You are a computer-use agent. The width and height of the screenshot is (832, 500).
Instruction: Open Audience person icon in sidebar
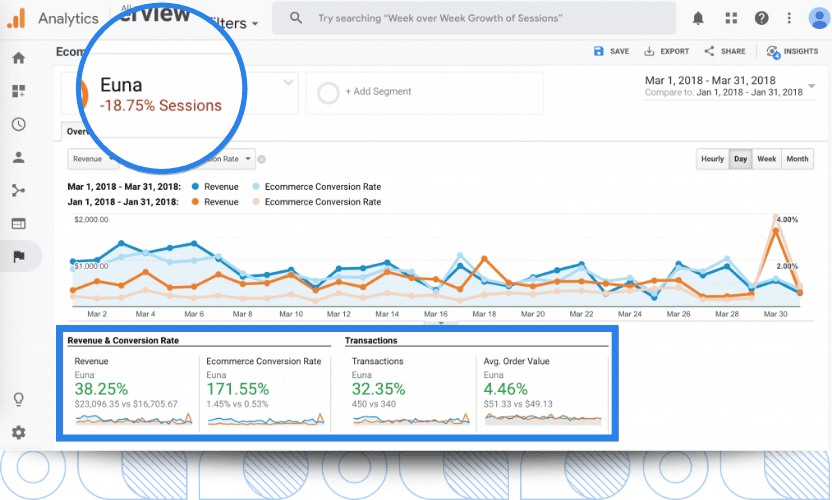coord(19,157)
